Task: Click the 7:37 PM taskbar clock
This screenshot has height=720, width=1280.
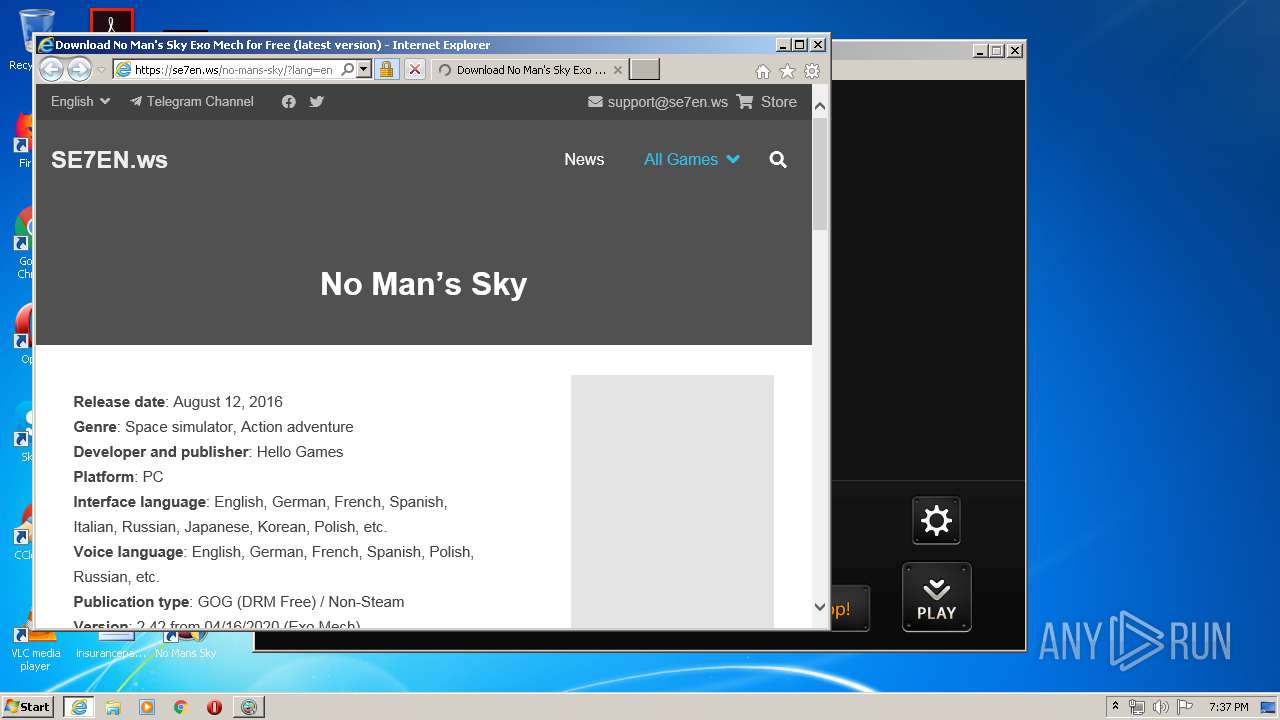Action: [x=1228, y=707]
